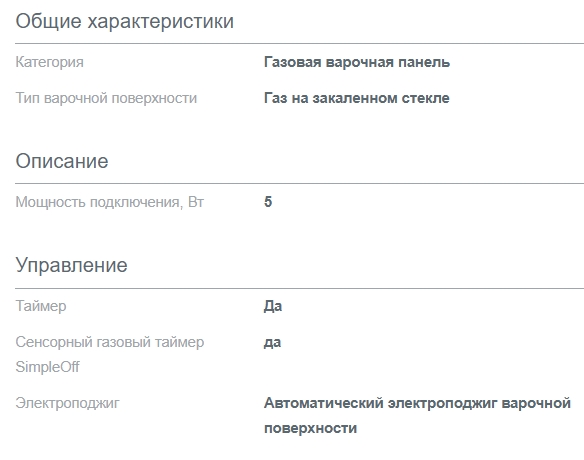Click the Газ на закаленном стекле value
The image size is (584, 460).
tap(357, 98)
